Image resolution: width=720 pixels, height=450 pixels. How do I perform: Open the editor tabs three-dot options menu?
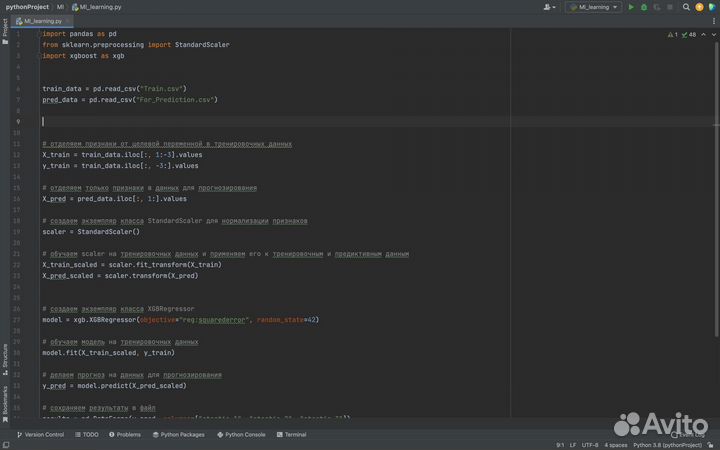click(x=714, y=21)
